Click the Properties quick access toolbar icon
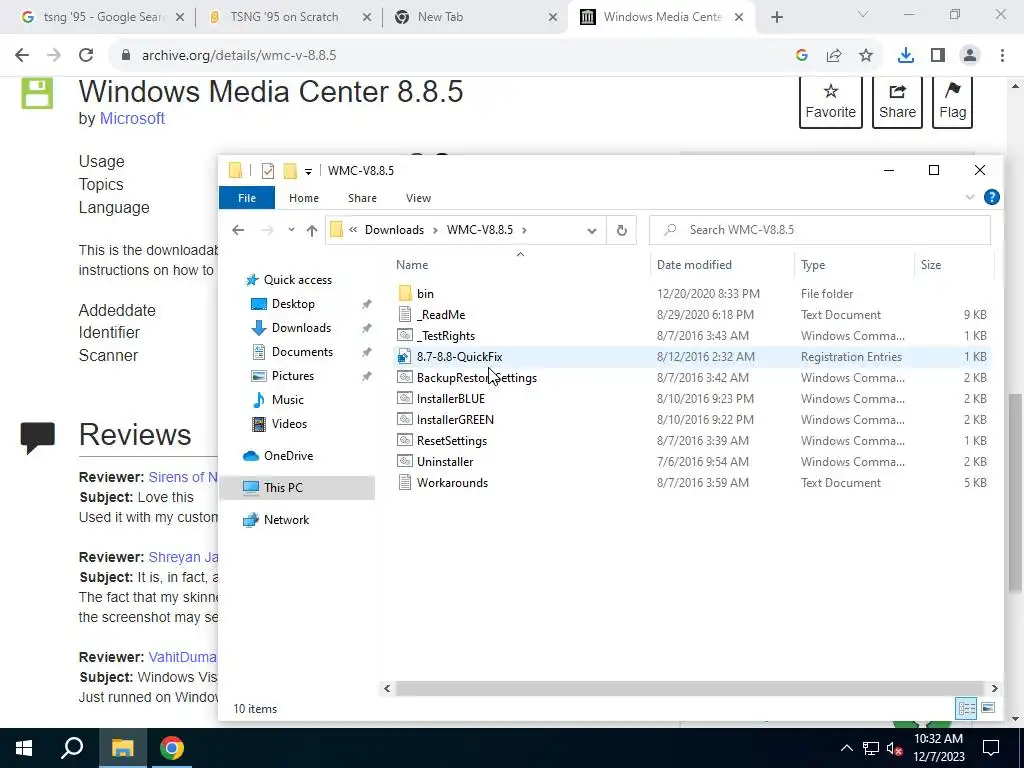Screen dimensions: 1024x768 pos(268,171)
